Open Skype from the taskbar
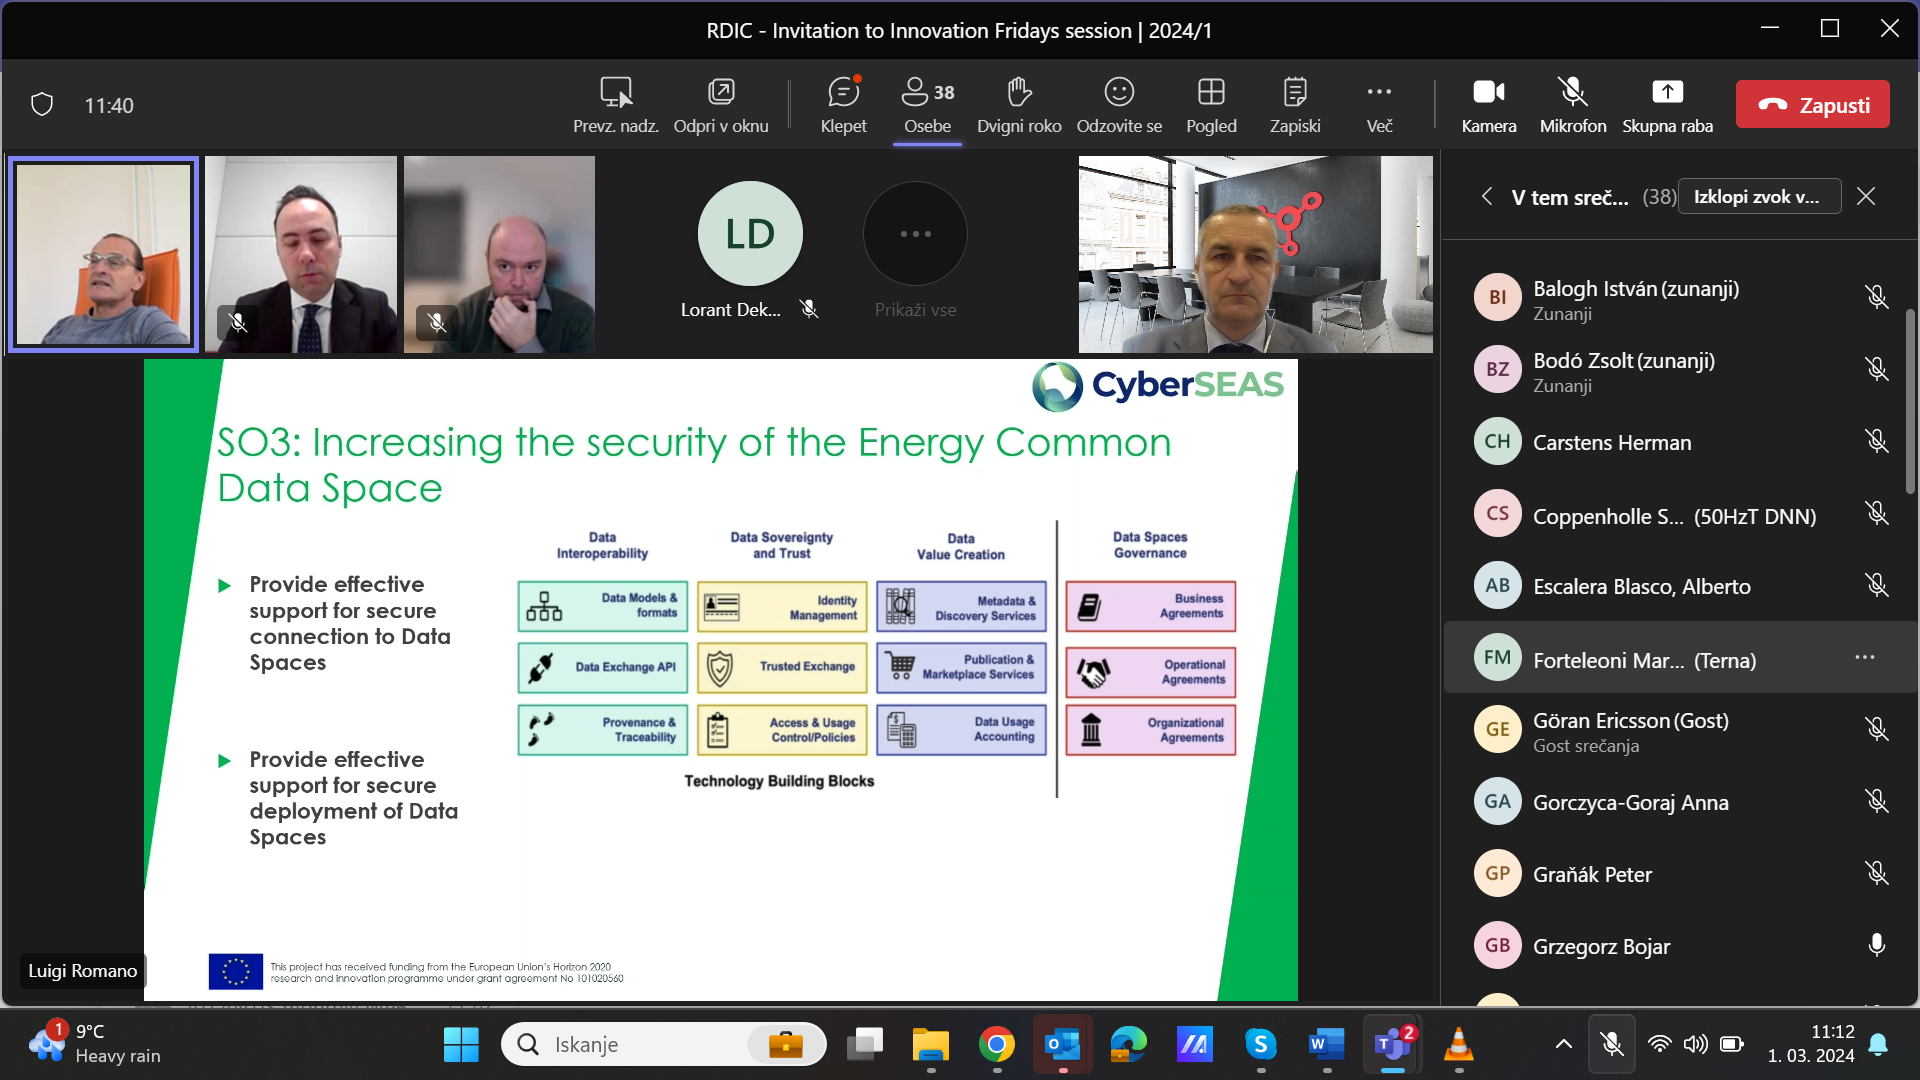 (1260, 1045)
